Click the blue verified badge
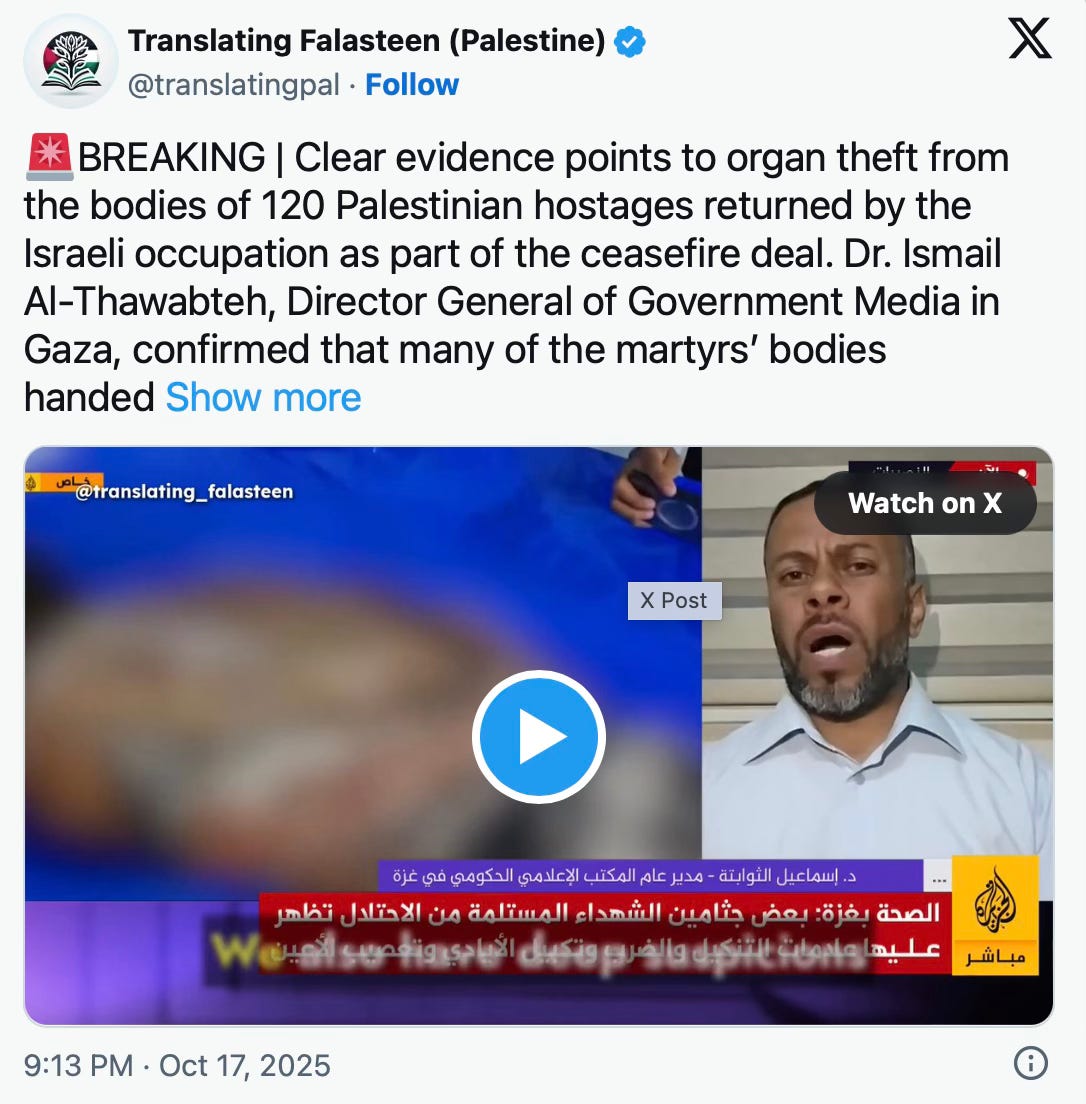 coord(630,41)
